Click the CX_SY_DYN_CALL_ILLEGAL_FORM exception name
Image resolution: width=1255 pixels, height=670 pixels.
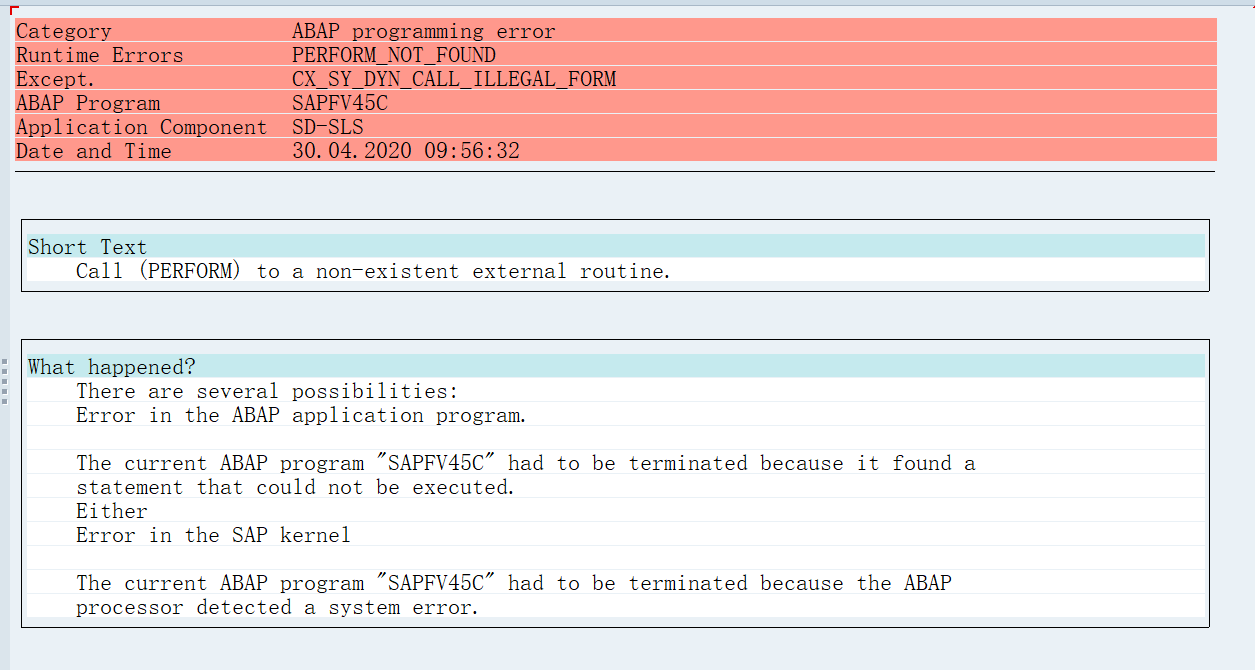tap(454, 79)
